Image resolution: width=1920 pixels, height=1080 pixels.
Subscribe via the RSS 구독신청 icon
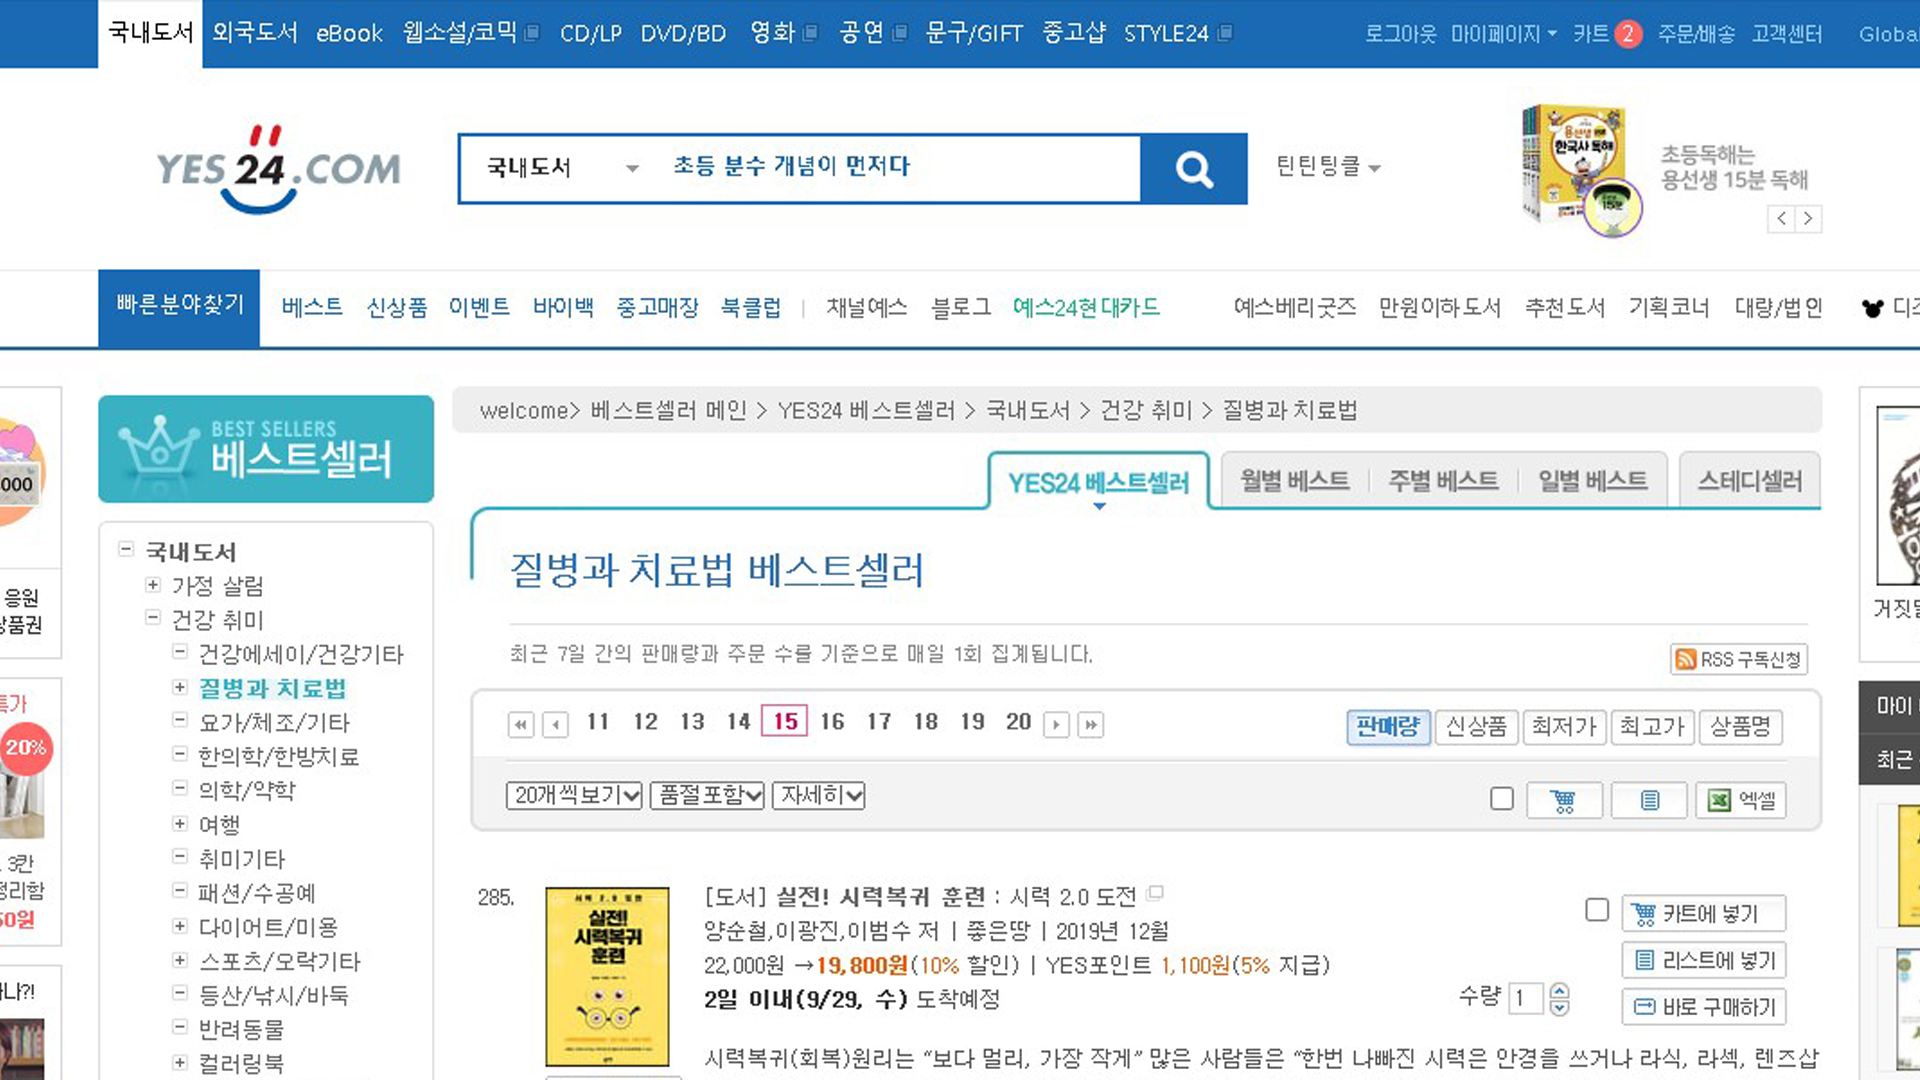click(1739, 659)
